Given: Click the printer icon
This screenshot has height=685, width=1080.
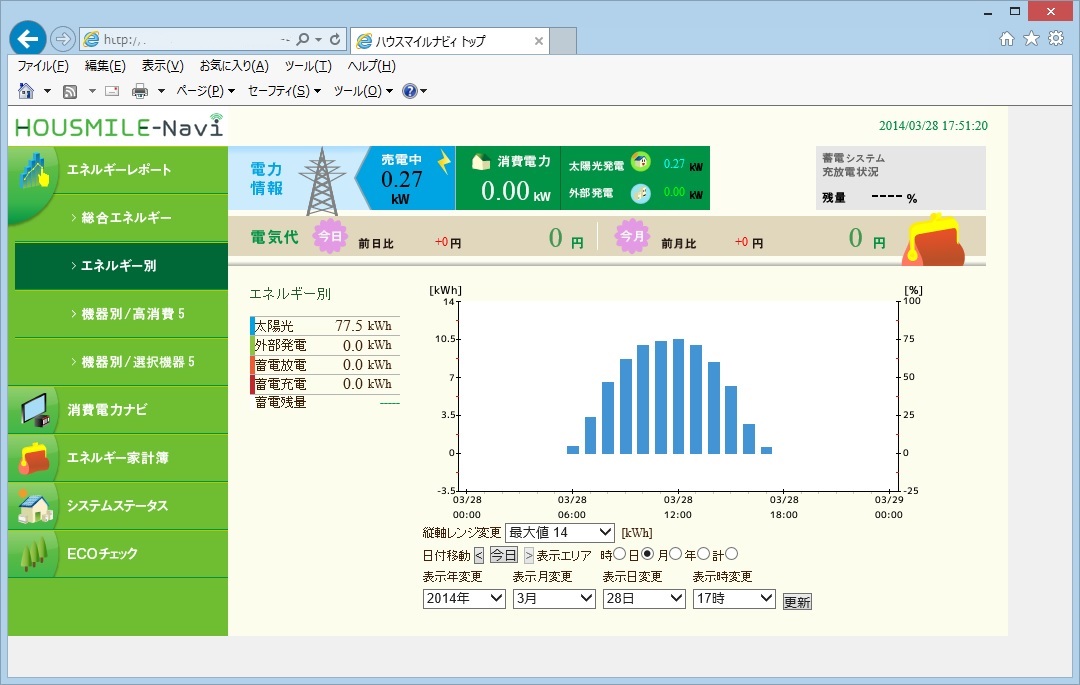Looking at the screenshot, I should pos(140,91).
